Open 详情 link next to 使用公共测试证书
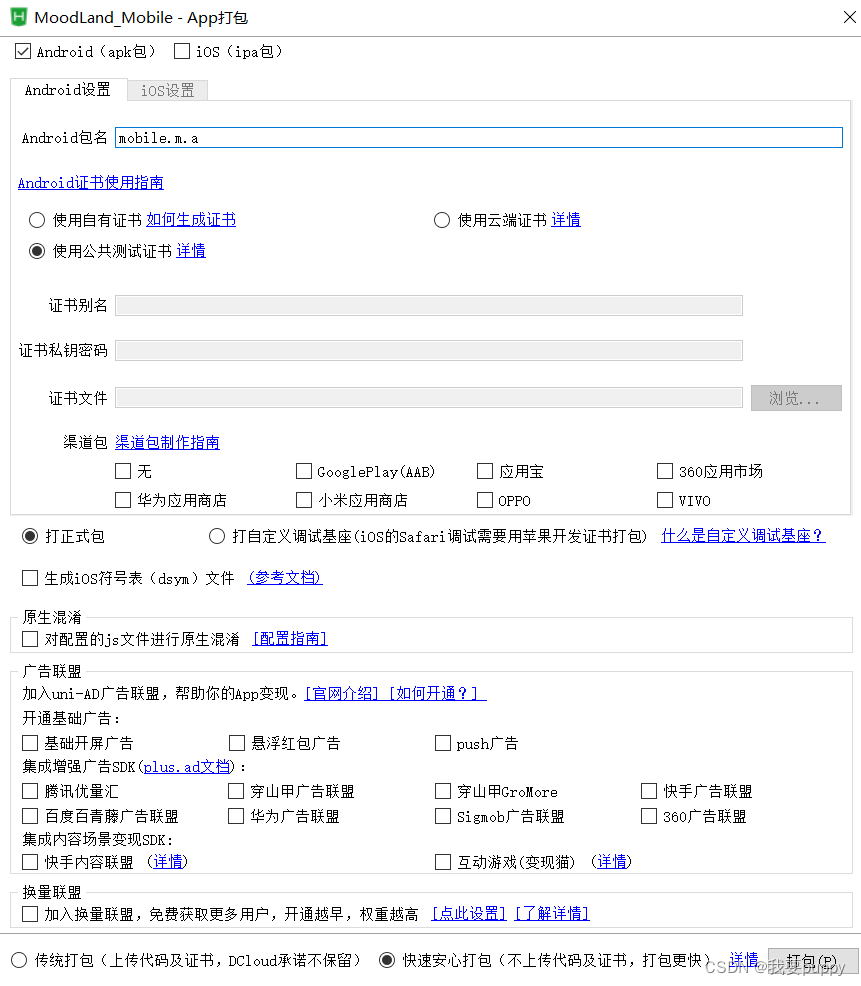 pyautogui.click(x=191, y=251)
